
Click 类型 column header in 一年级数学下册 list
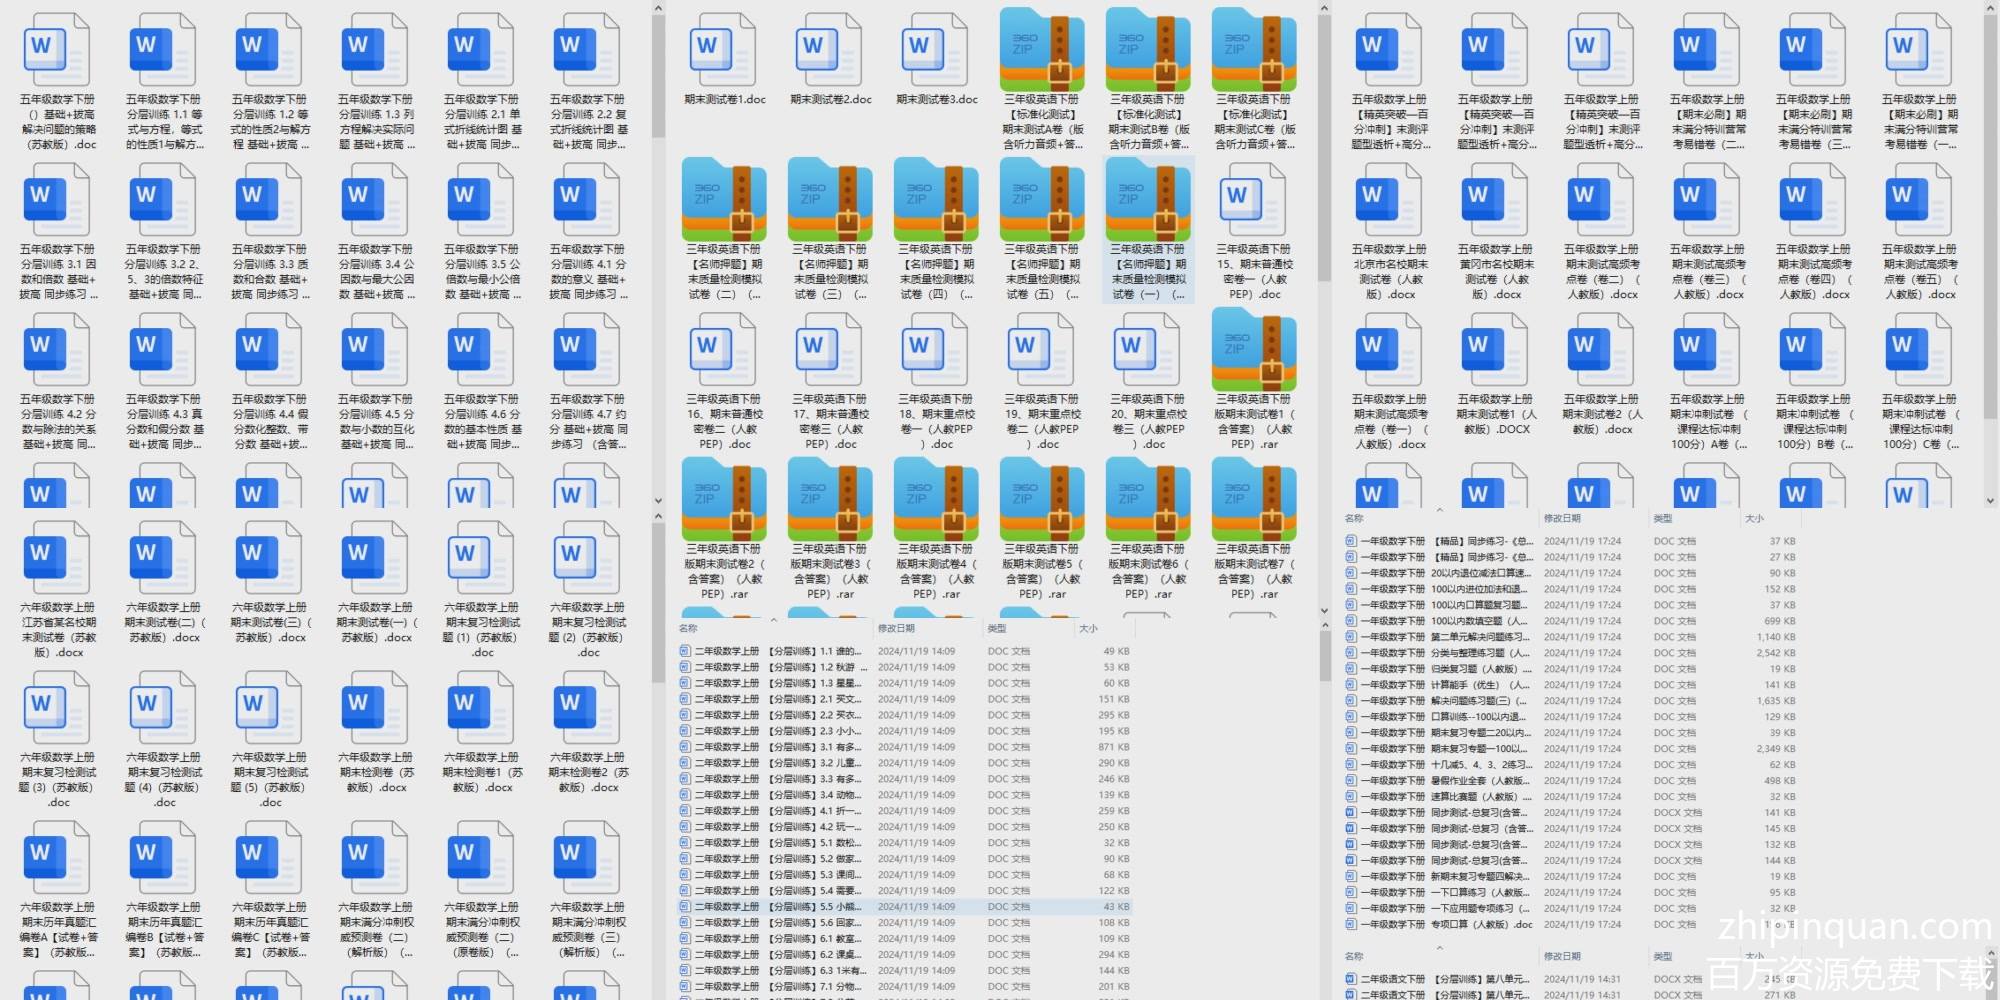click(x=1662, y=519)
